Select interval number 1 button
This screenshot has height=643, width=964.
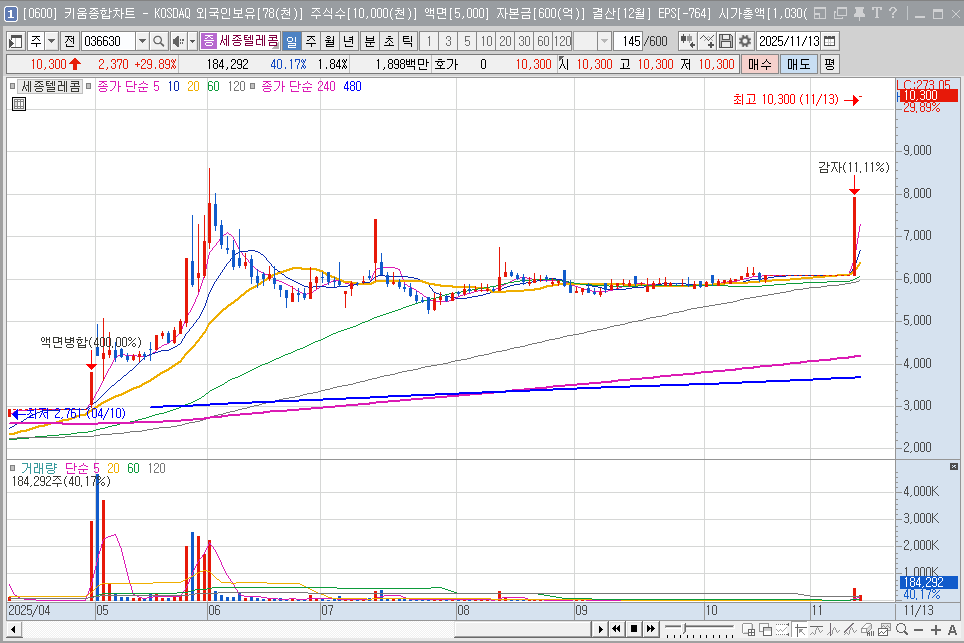429,41
